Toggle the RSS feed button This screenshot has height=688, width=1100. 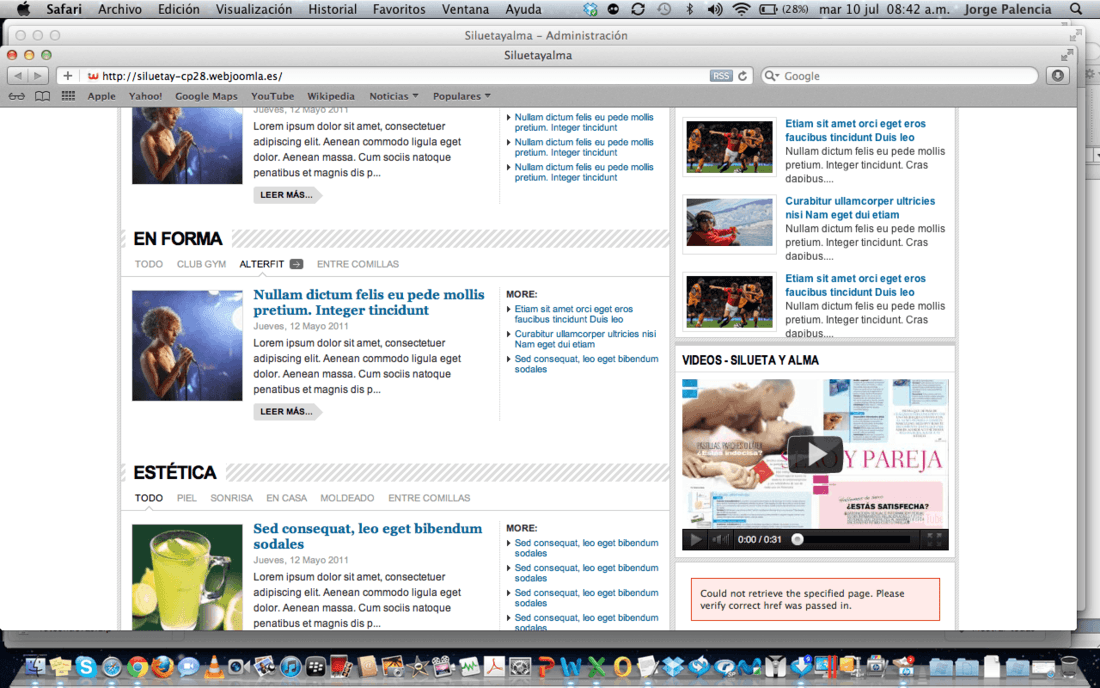(x=720, y=76)
